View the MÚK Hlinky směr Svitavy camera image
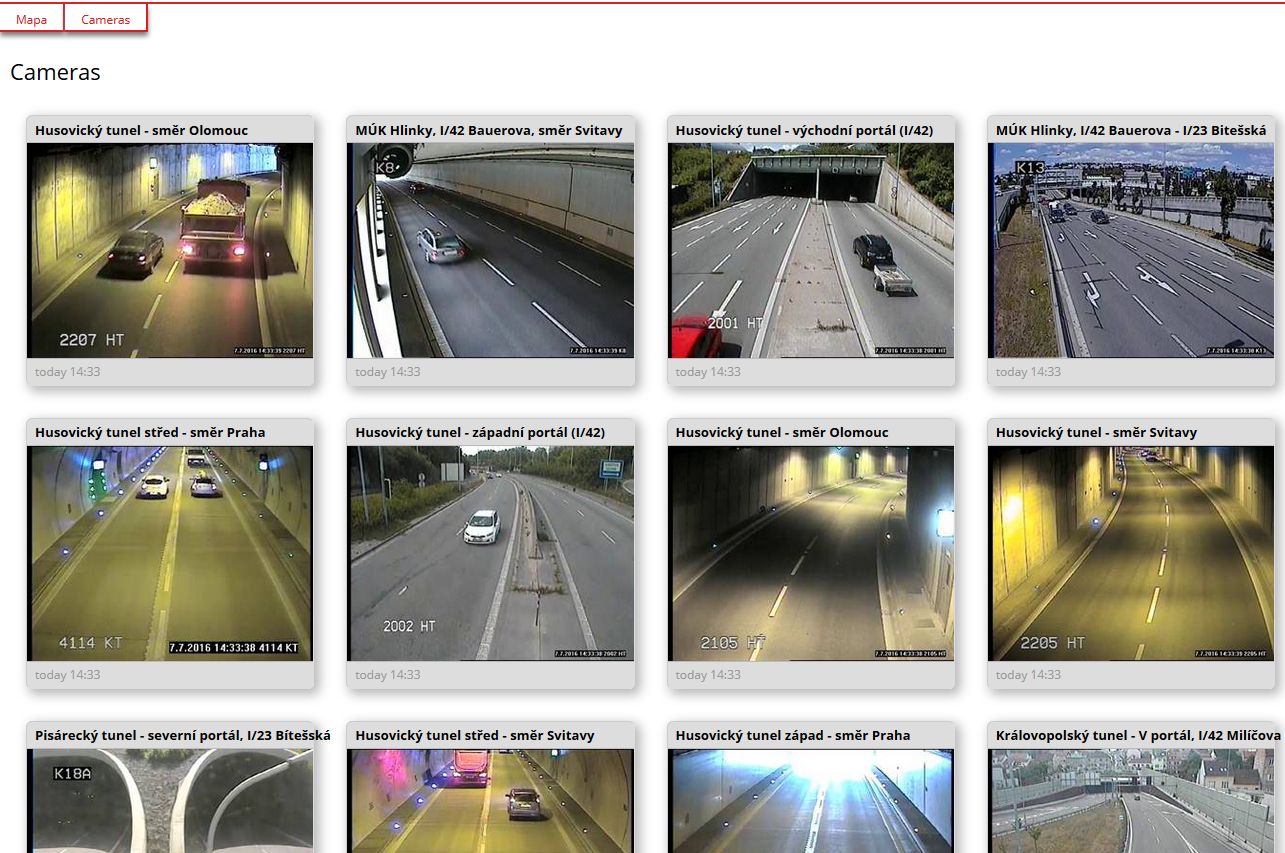 (490, 250)
